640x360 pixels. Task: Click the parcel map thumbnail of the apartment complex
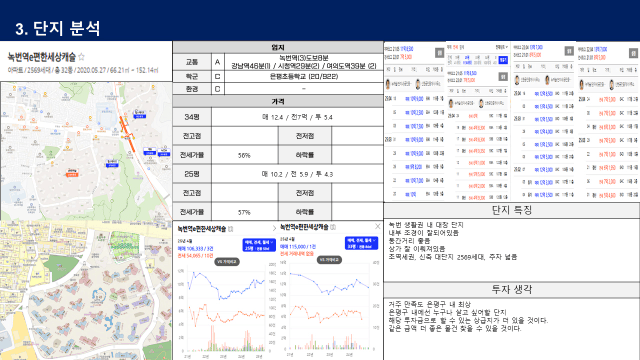pos(86,290)
